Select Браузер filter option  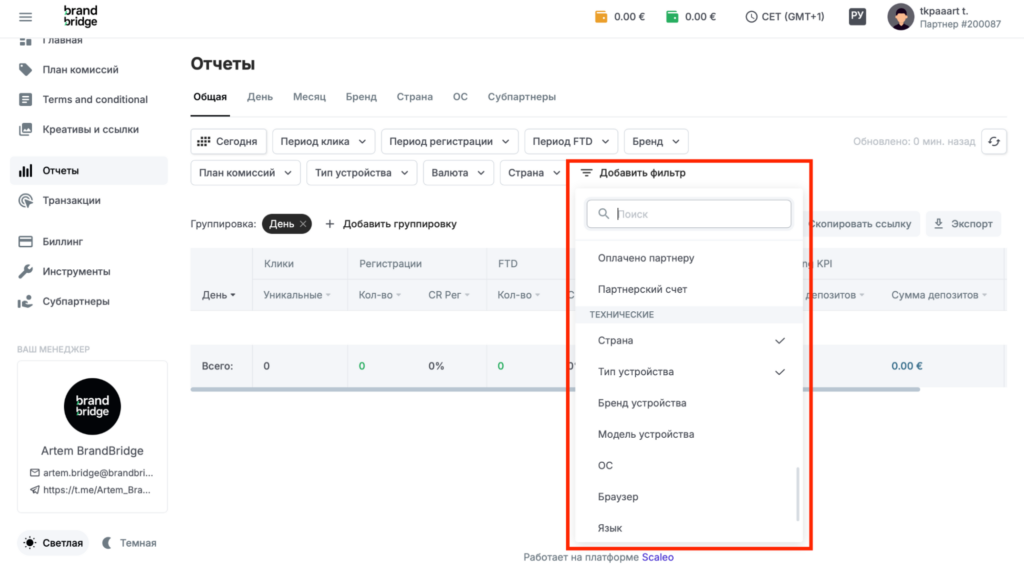pyautogui.click(x=689, y=497)
